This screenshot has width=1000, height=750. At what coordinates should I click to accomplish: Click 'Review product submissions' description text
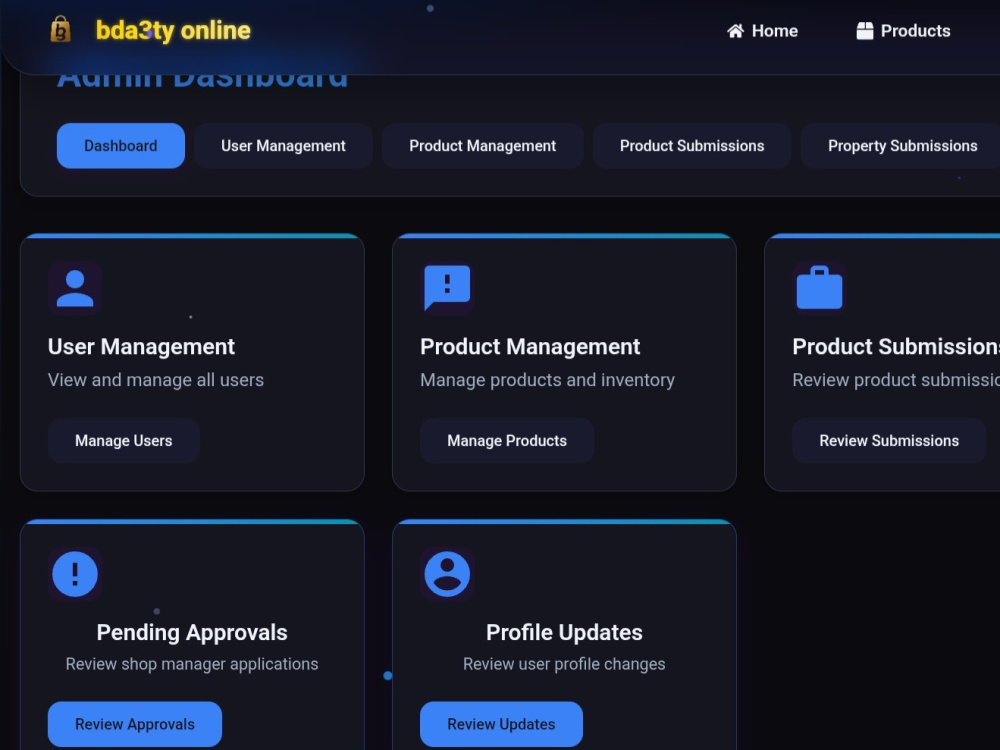896,379
